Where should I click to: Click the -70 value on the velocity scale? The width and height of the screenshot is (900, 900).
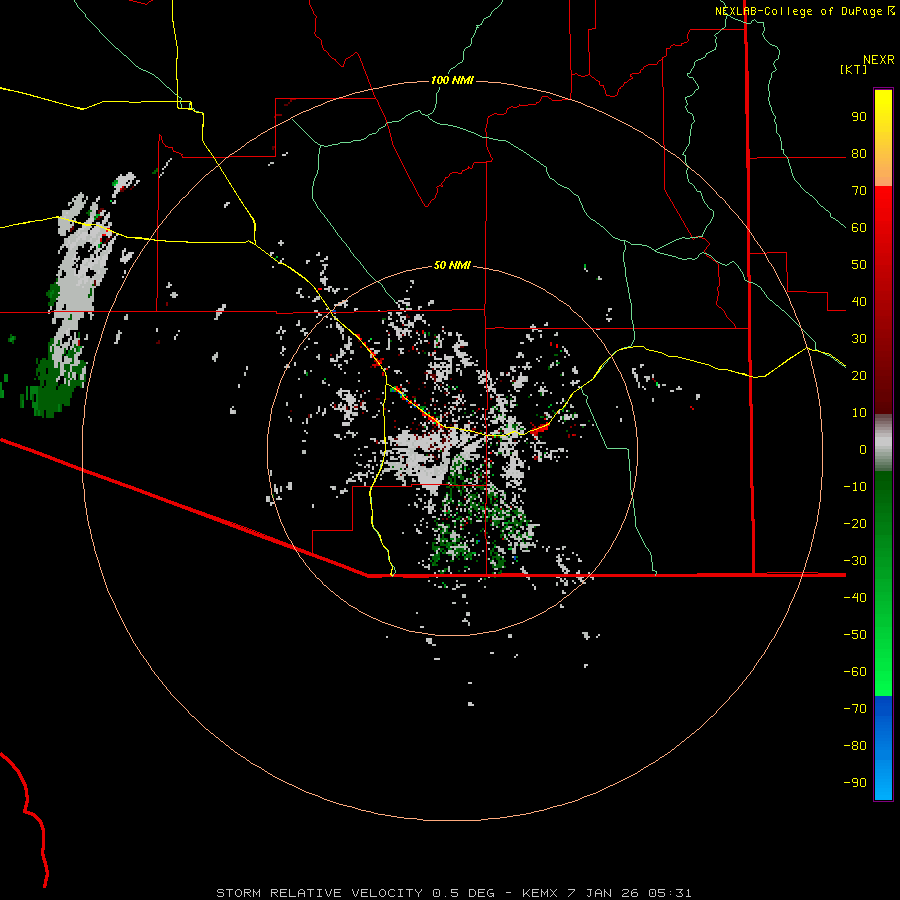click(855, 709)
